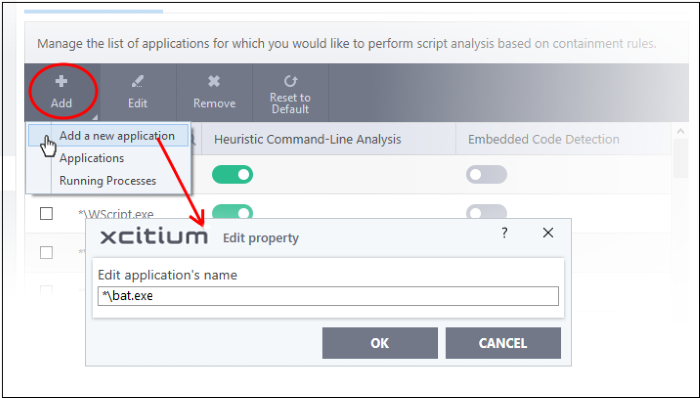
Task: Enable Embedded Code Detection in first row
Action: [x=486, y=174]
